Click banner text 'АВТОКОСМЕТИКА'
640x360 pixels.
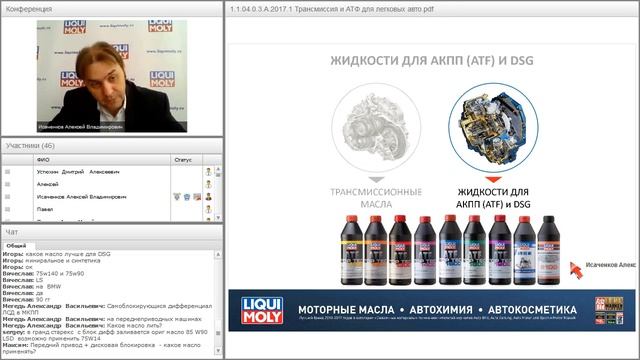532,310
